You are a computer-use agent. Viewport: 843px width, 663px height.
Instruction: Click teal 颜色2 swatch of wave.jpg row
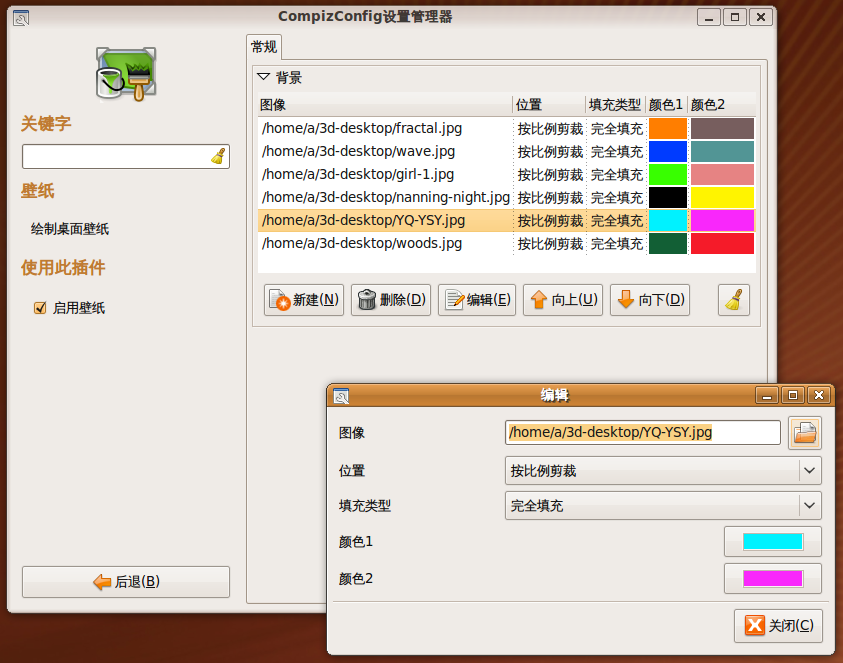click(x=722, y=152)
